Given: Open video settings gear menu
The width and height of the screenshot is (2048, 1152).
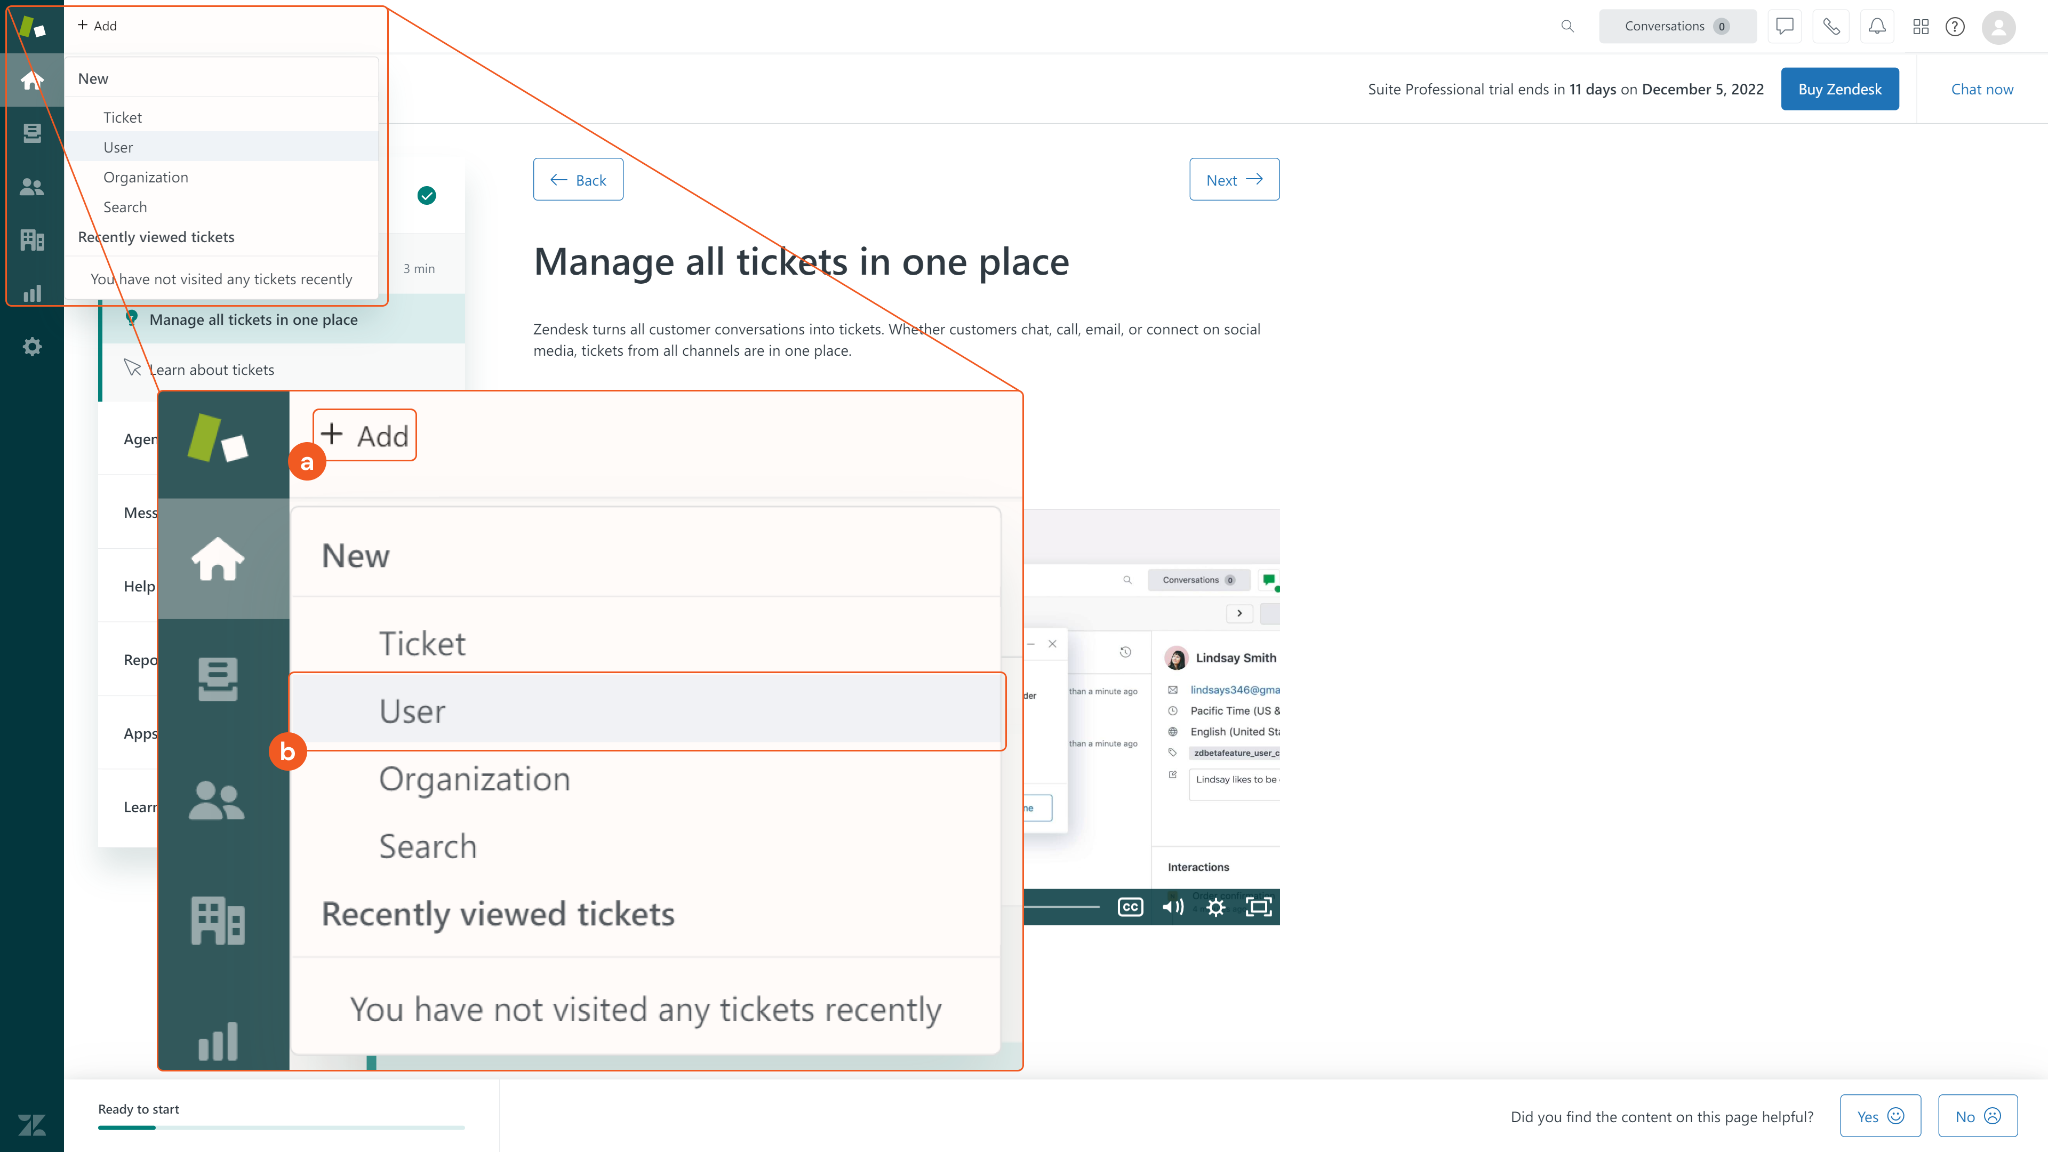Looking at the screenshot, I should pyautogui.click(x=1216, y=907).
